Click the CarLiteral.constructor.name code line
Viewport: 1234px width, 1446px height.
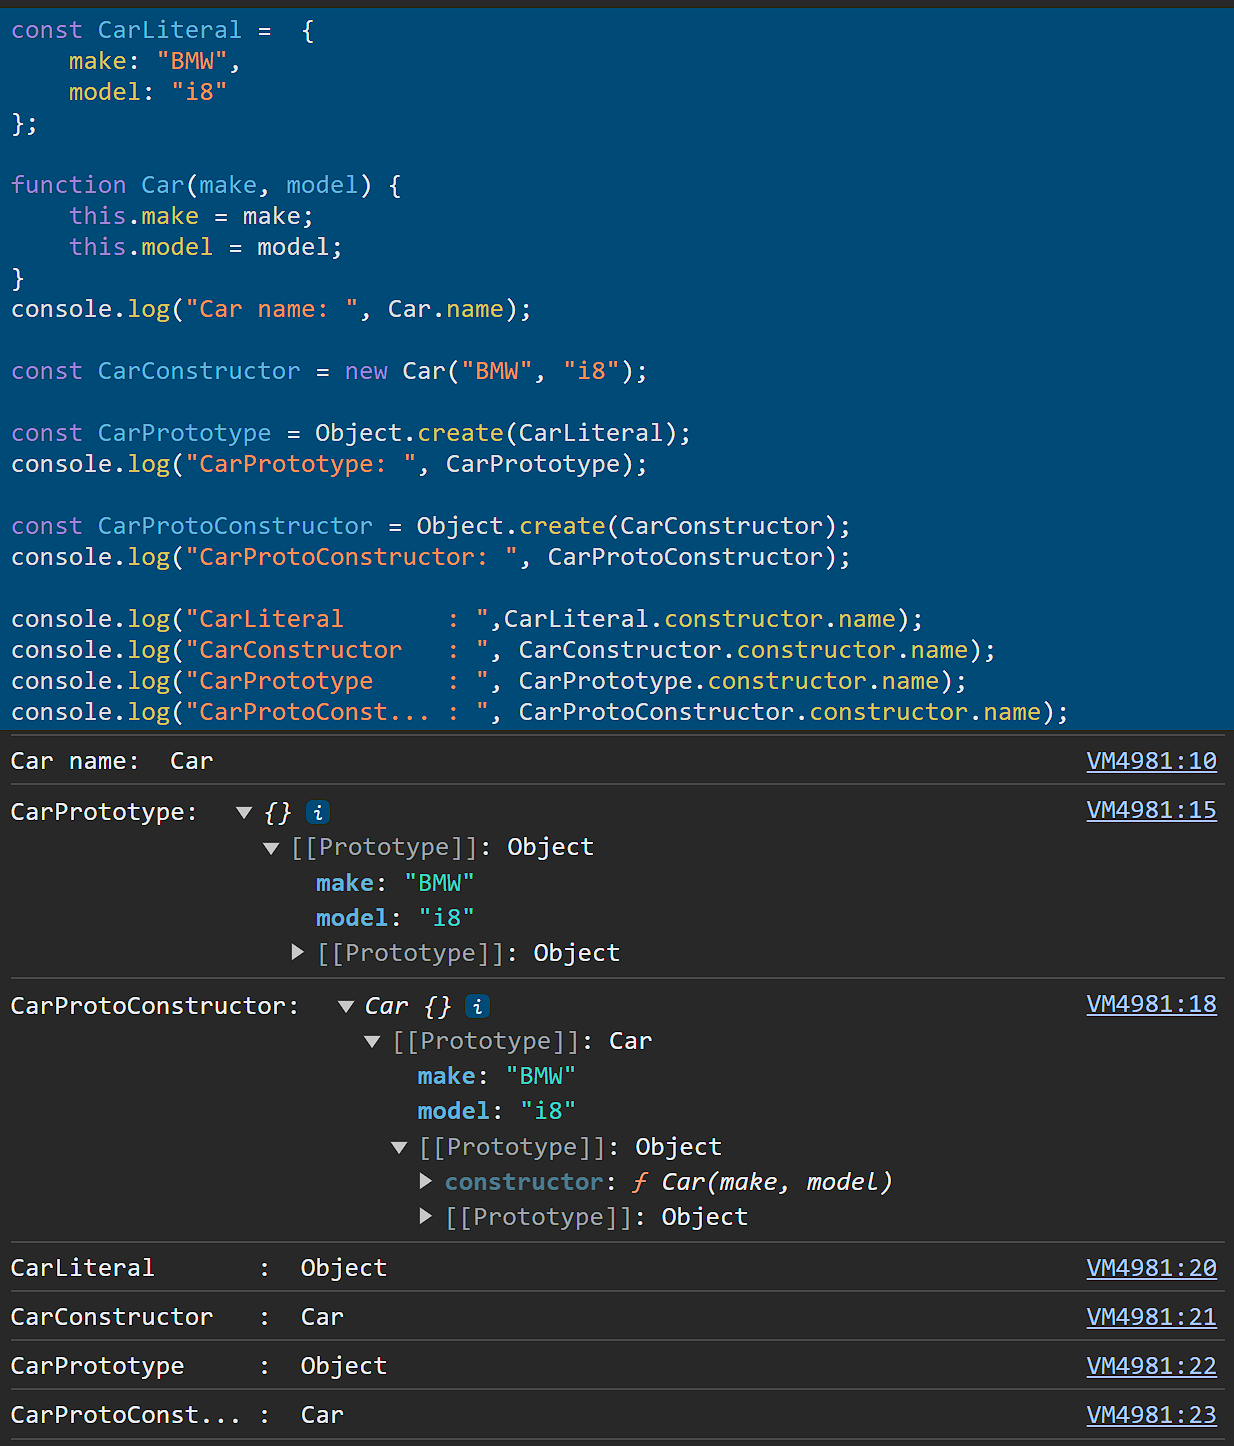tap(467, 619)
